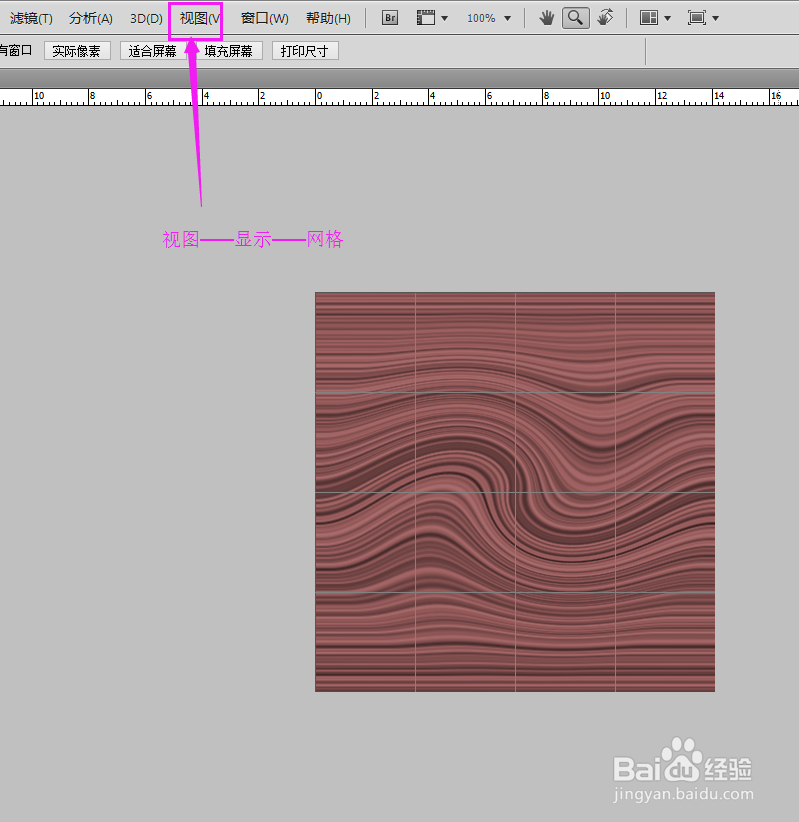Launch Adobe Bridge with Br icon
This screenshot has width=799, height=822.
pyautogui.click(x=390, y=18)
